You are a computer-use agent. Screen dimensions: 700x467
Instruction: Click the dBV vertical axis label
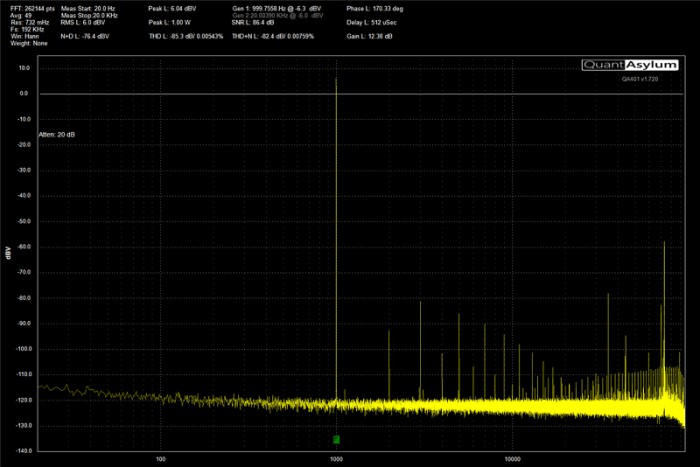[x=8, y=253]
